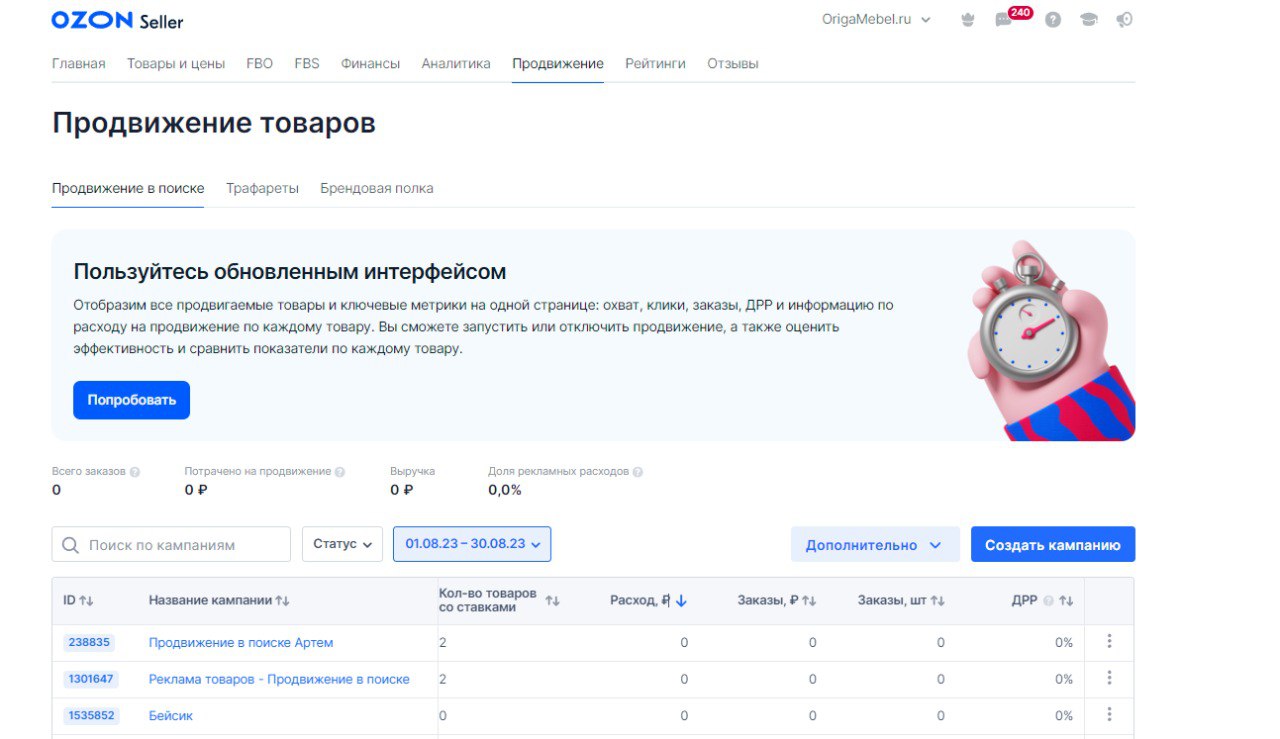Viewport: 1280px width, 739px height.
Task: Open the megaphone announcements icon
Action: [x=1125, y=19]
